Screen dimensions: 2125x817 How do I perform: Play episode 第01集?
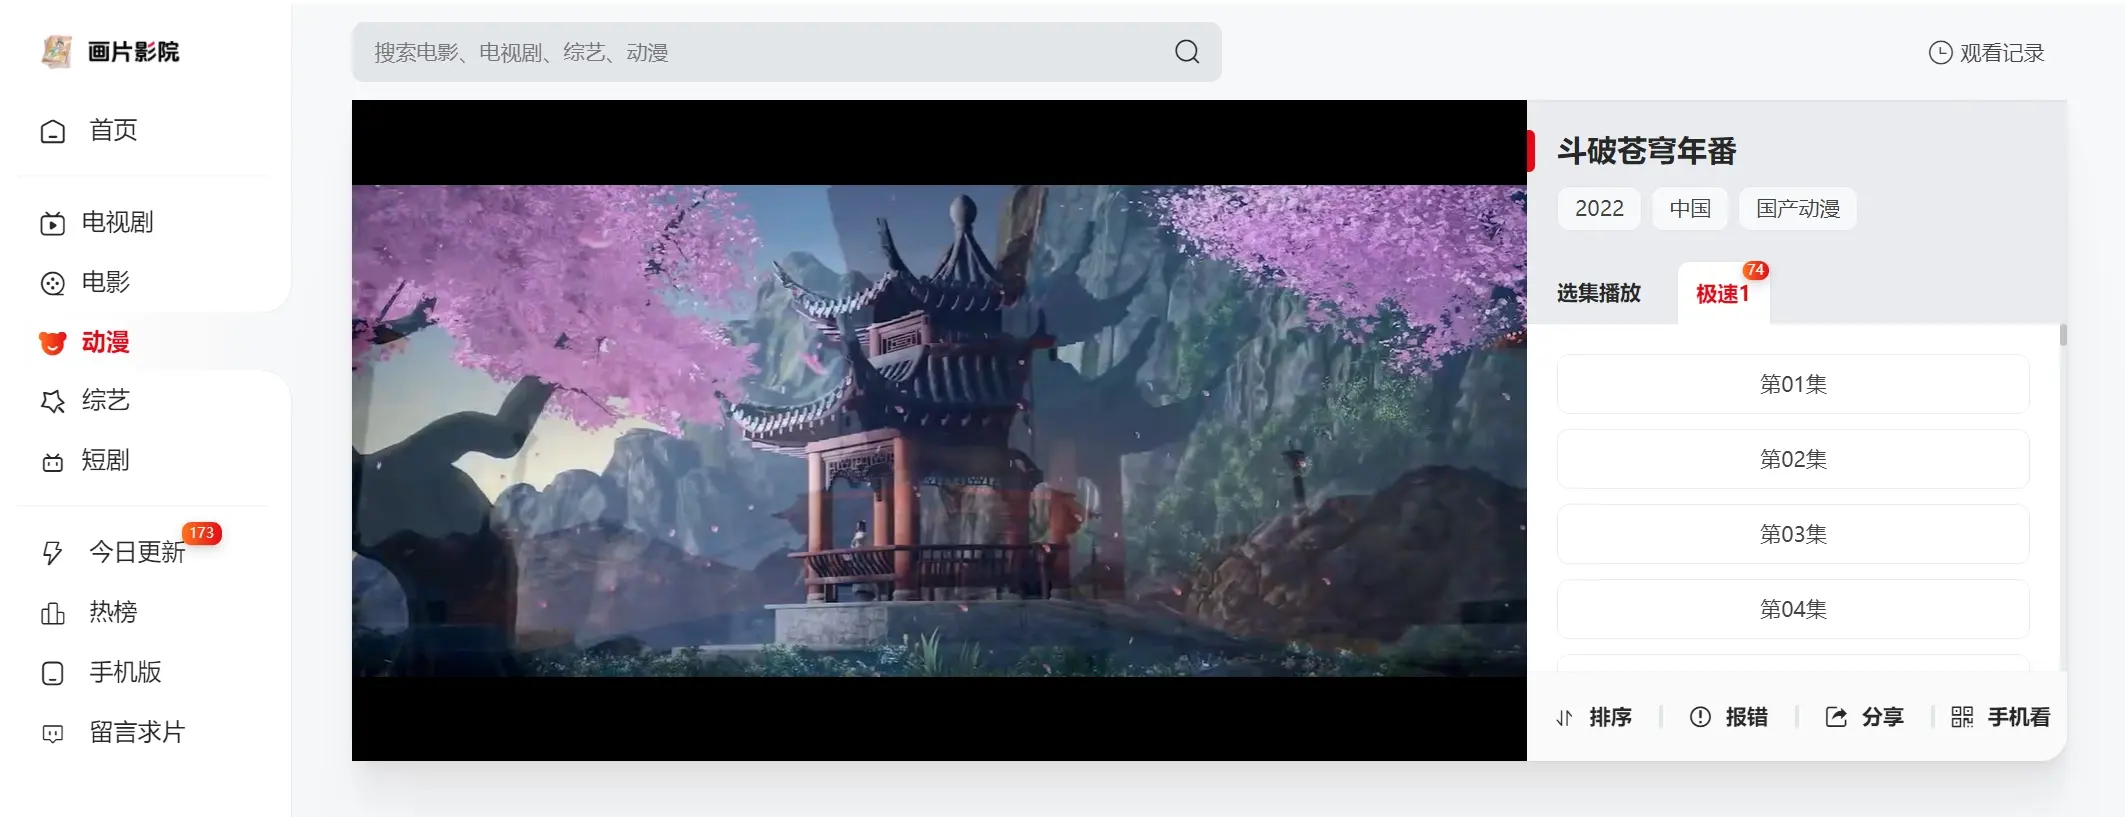point(1793,384)
